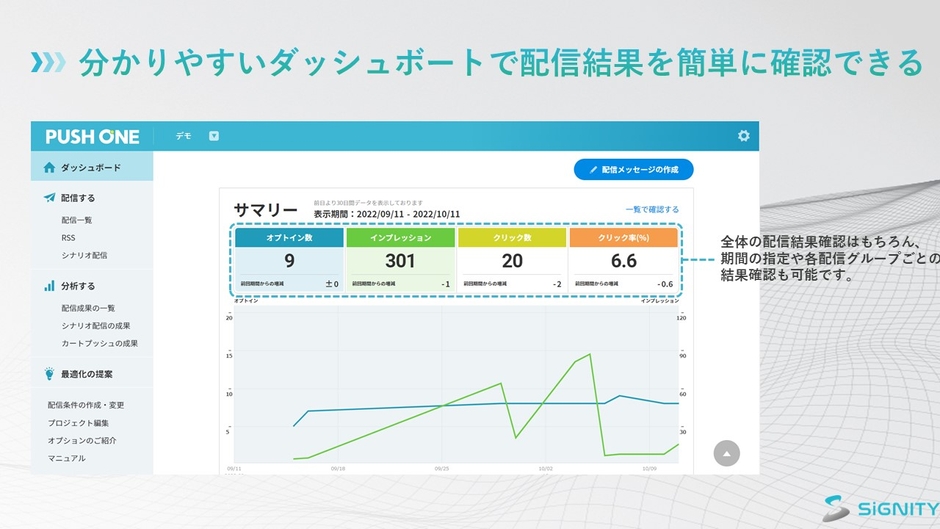This screenshot has height=529, width=940.
Task: Open 配信成果の一覧 menu item
Action: [88, 308]
